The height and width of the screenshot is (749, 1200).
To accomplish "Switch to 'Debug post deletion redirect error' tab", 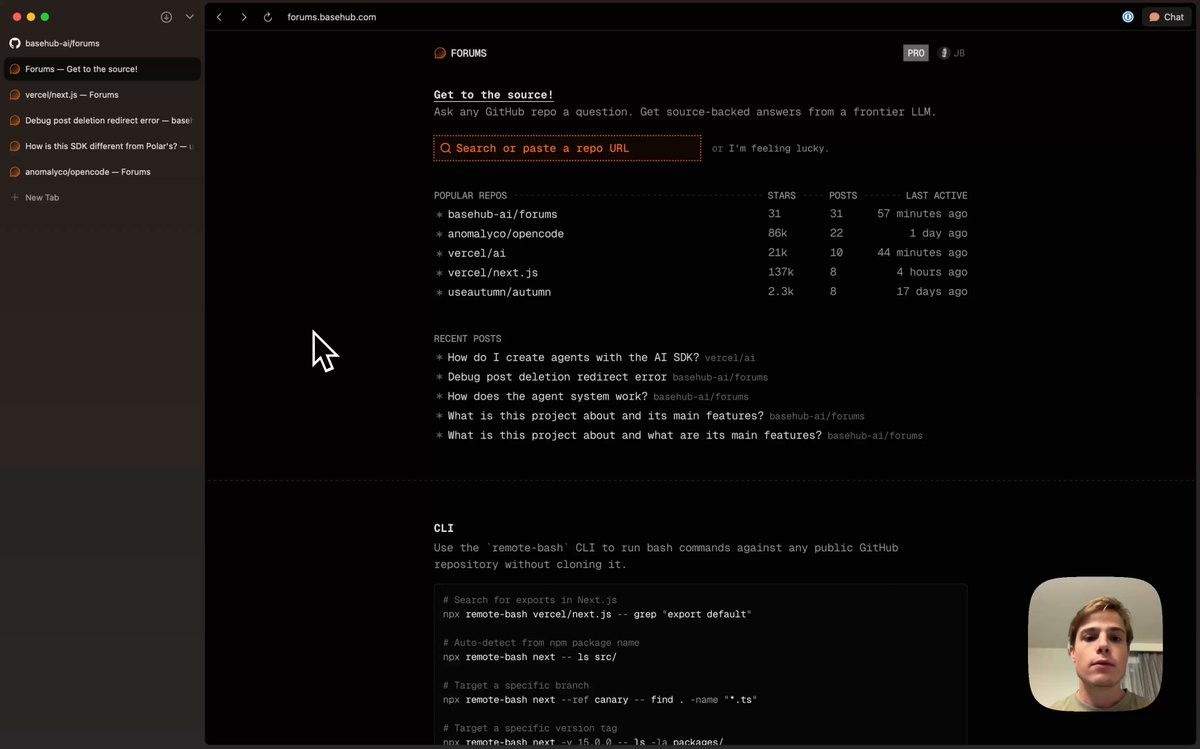I will [102, 120].
